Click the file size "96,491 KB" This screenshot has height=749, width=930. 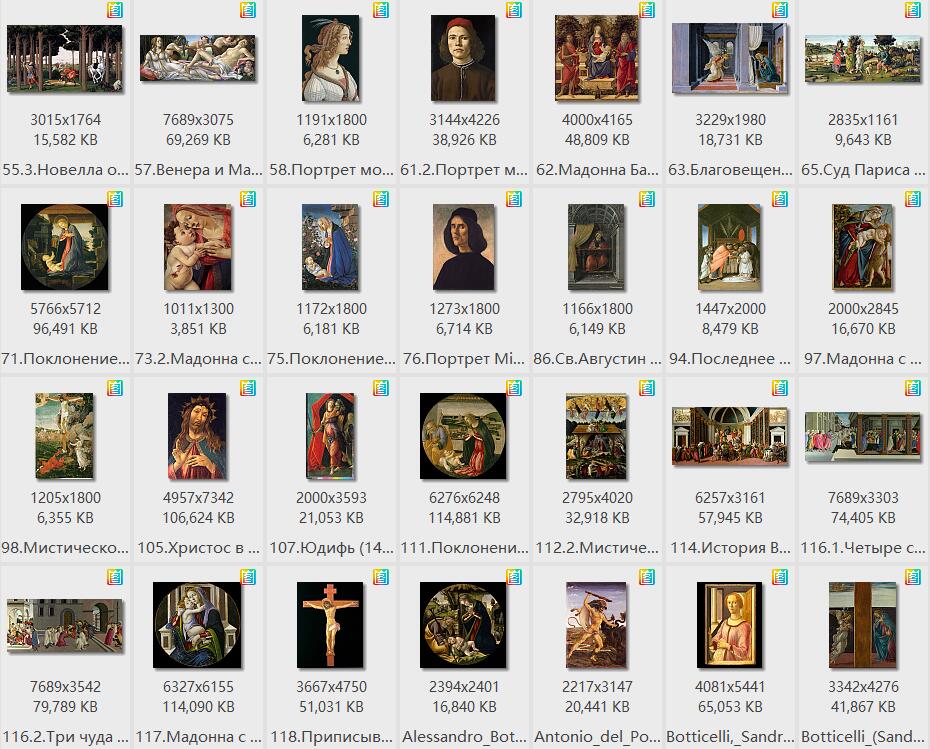[x=65, y=329]
